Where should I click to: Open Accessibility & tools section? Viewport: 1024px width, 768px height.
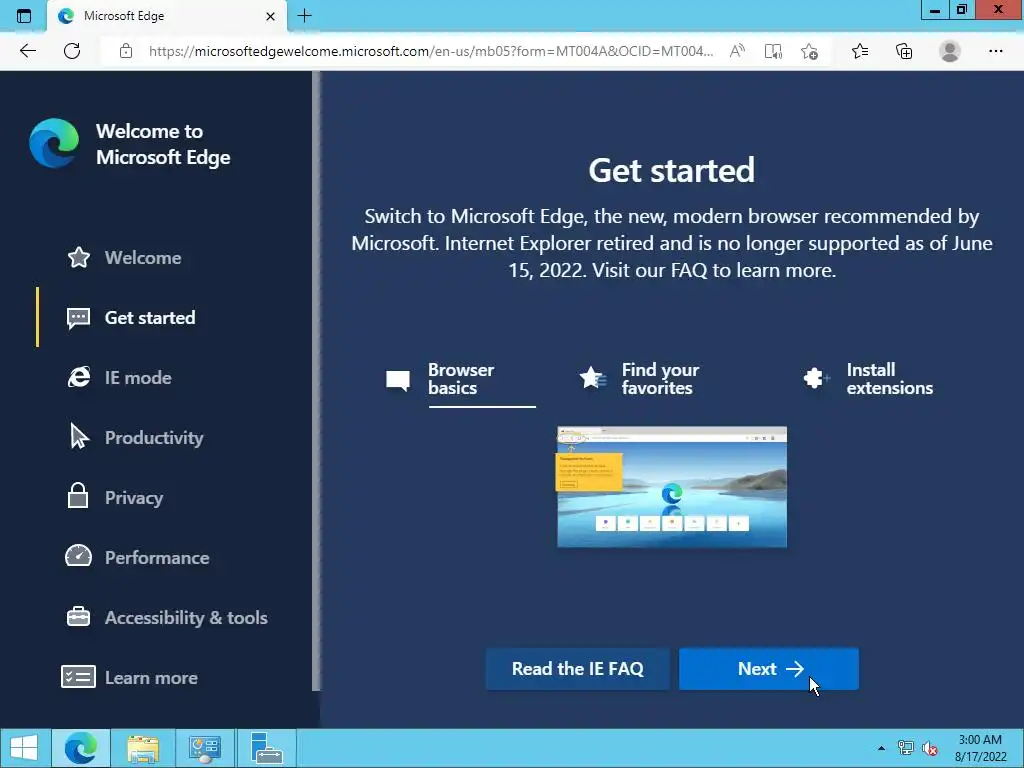186,618
